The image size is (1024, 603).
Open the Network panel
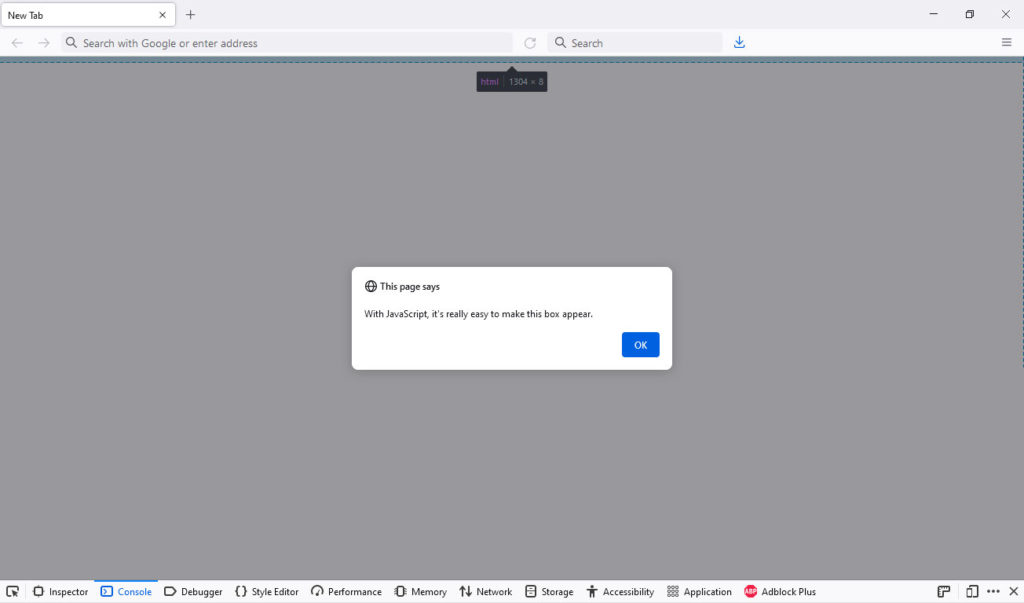(x=485, y=591)
